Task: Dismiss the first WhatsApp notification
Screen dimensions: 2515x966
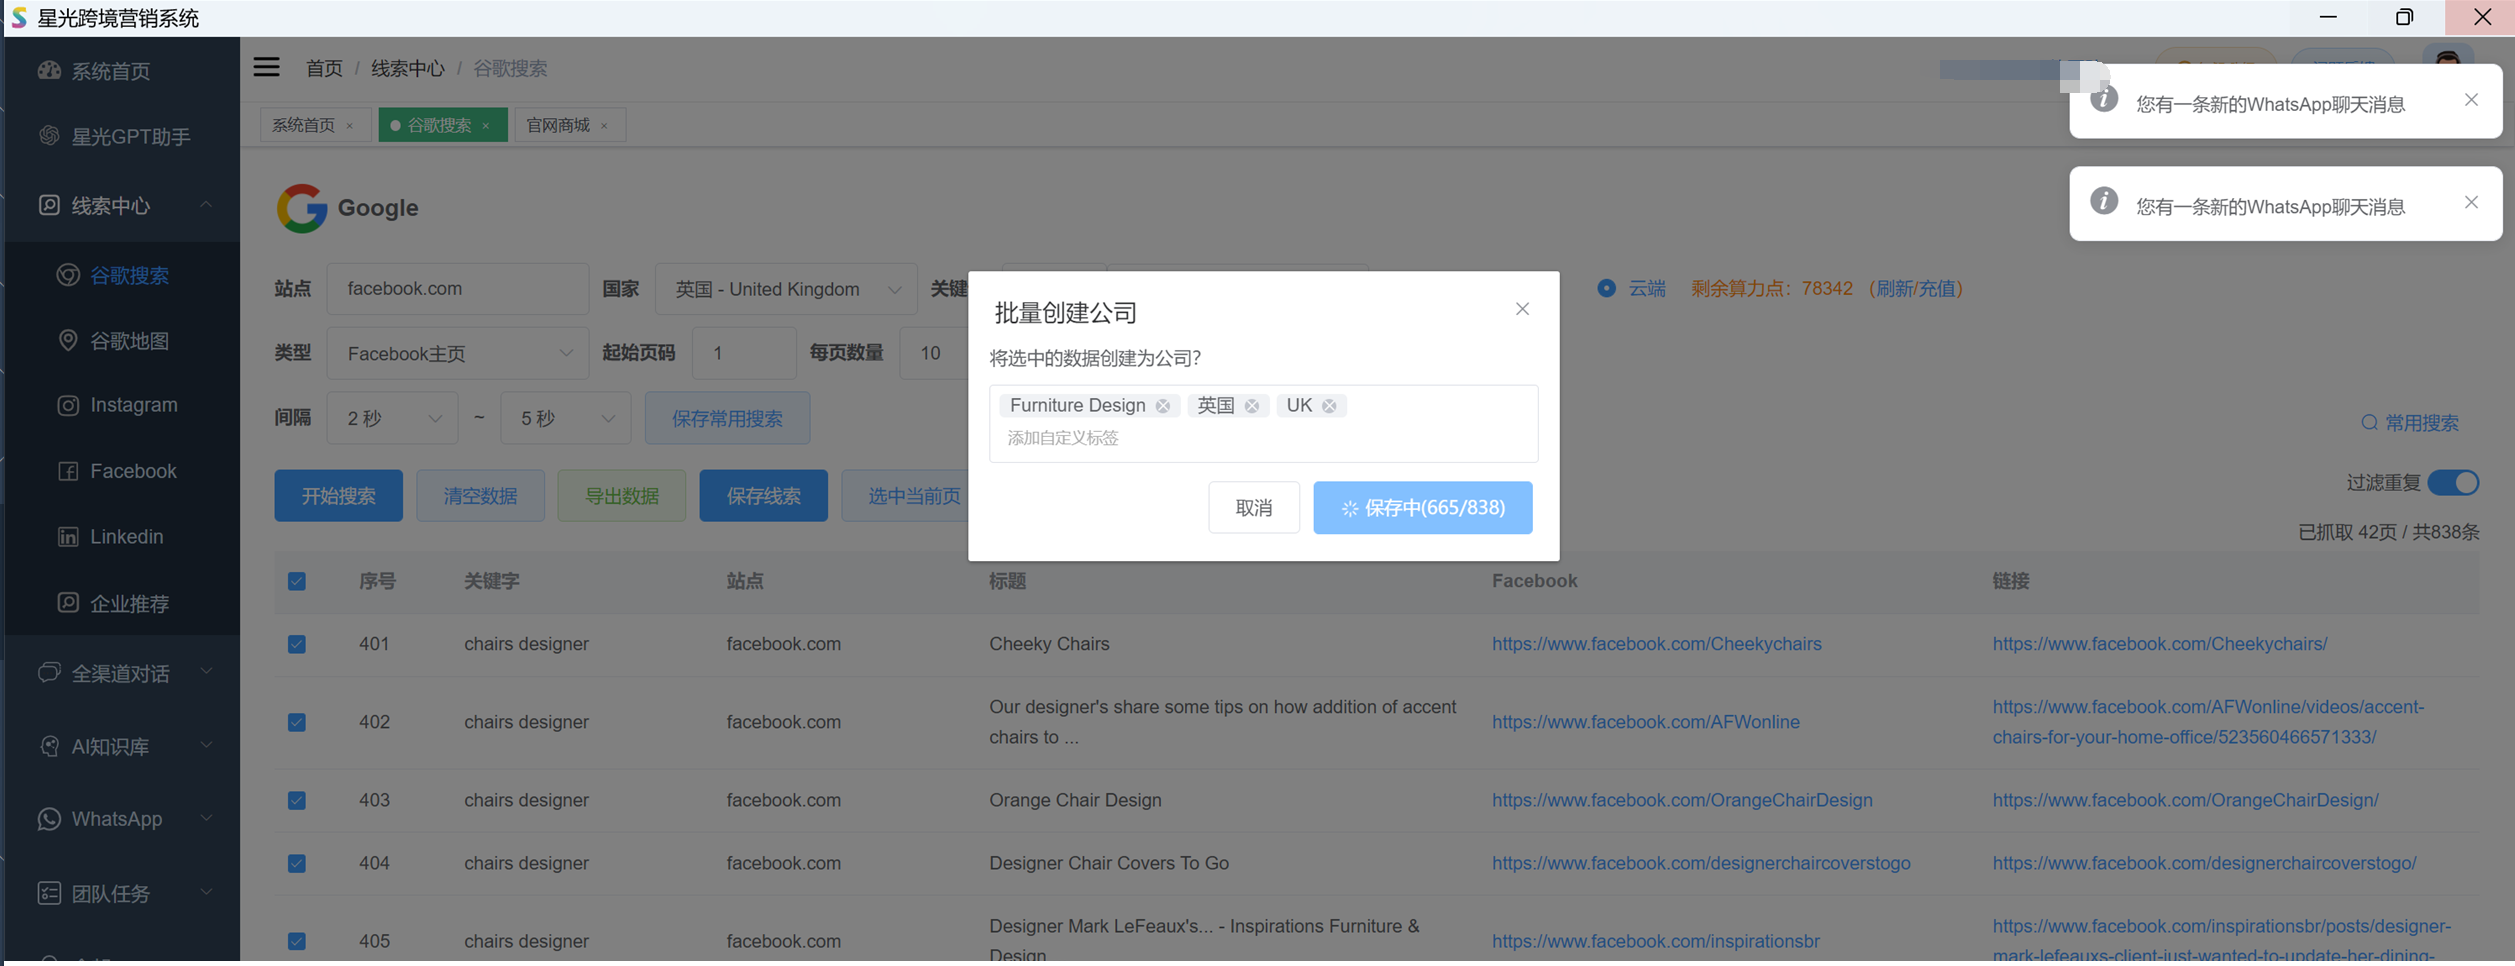Action: 2471,100
